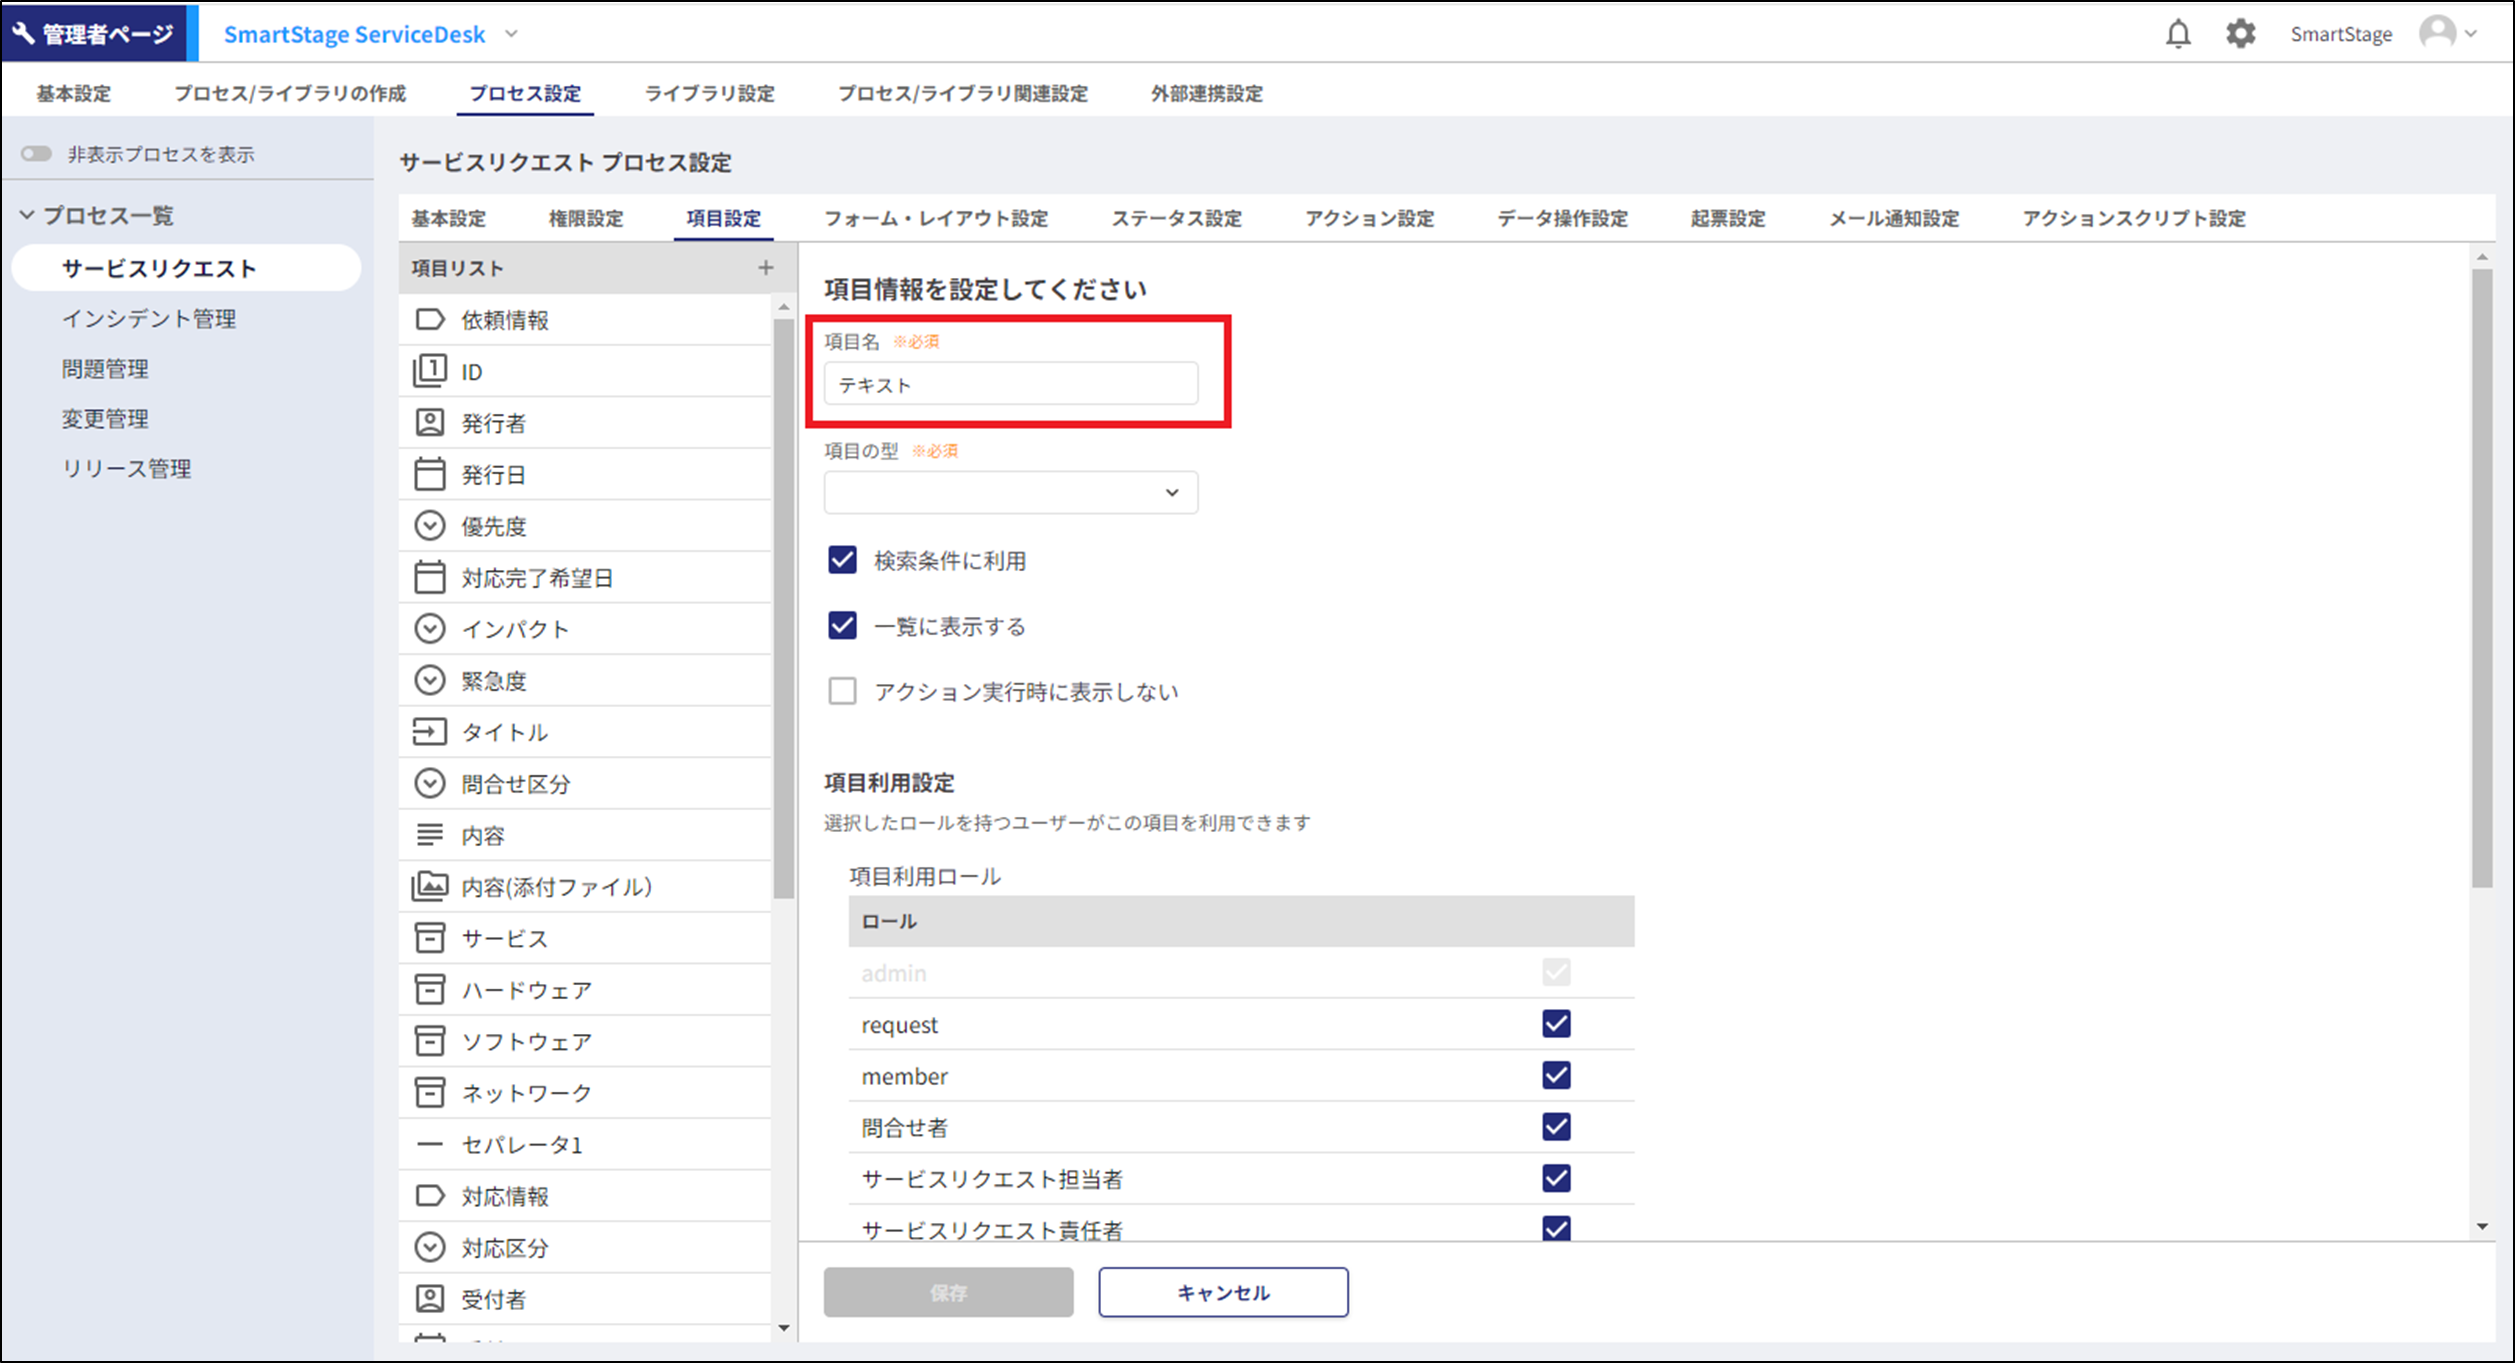Click the notification bell icon
This screenshot has height=1363, width=2515.
[x=2177, y=34]
